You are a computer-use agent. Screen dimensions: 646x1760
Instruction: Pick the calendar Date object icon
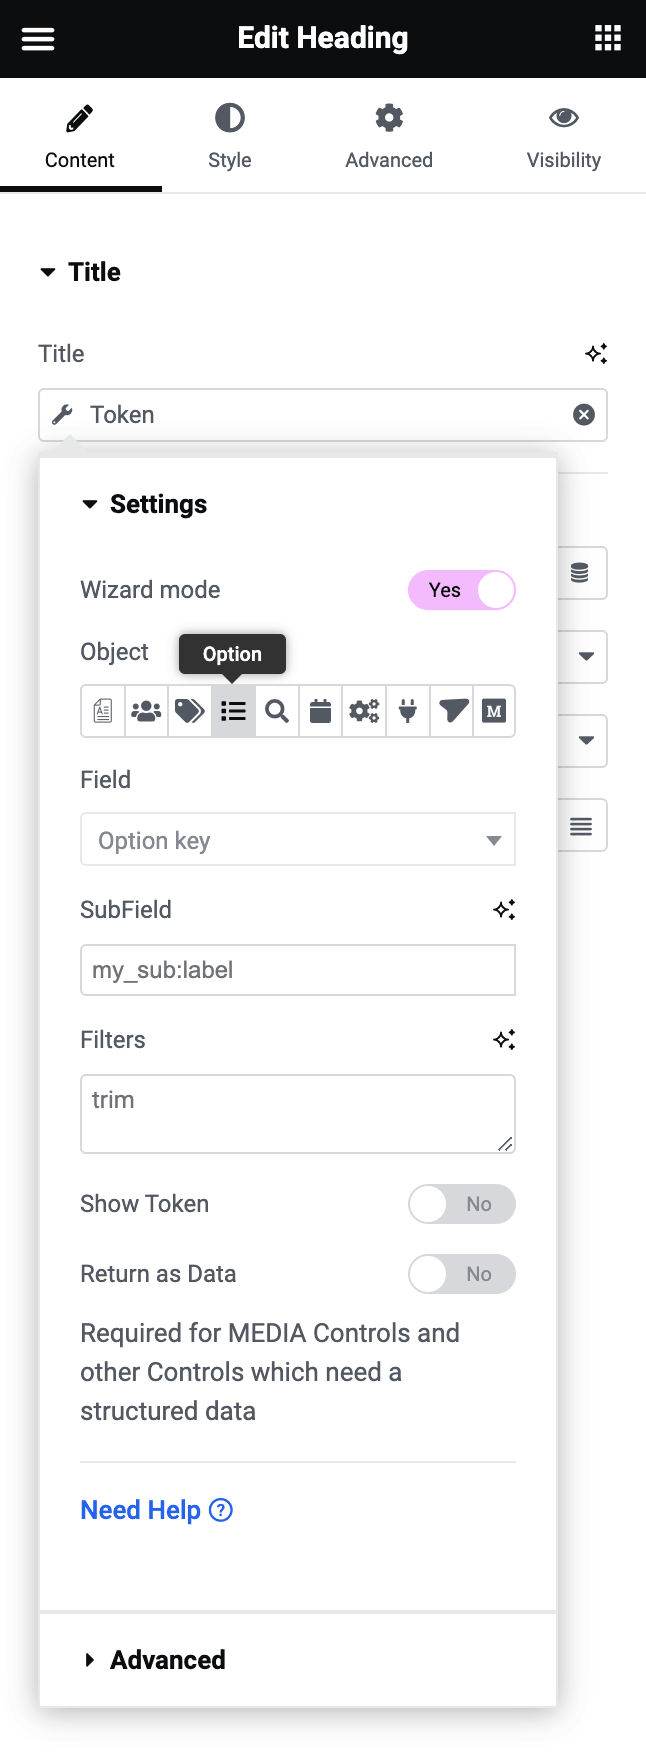[320, 711]
